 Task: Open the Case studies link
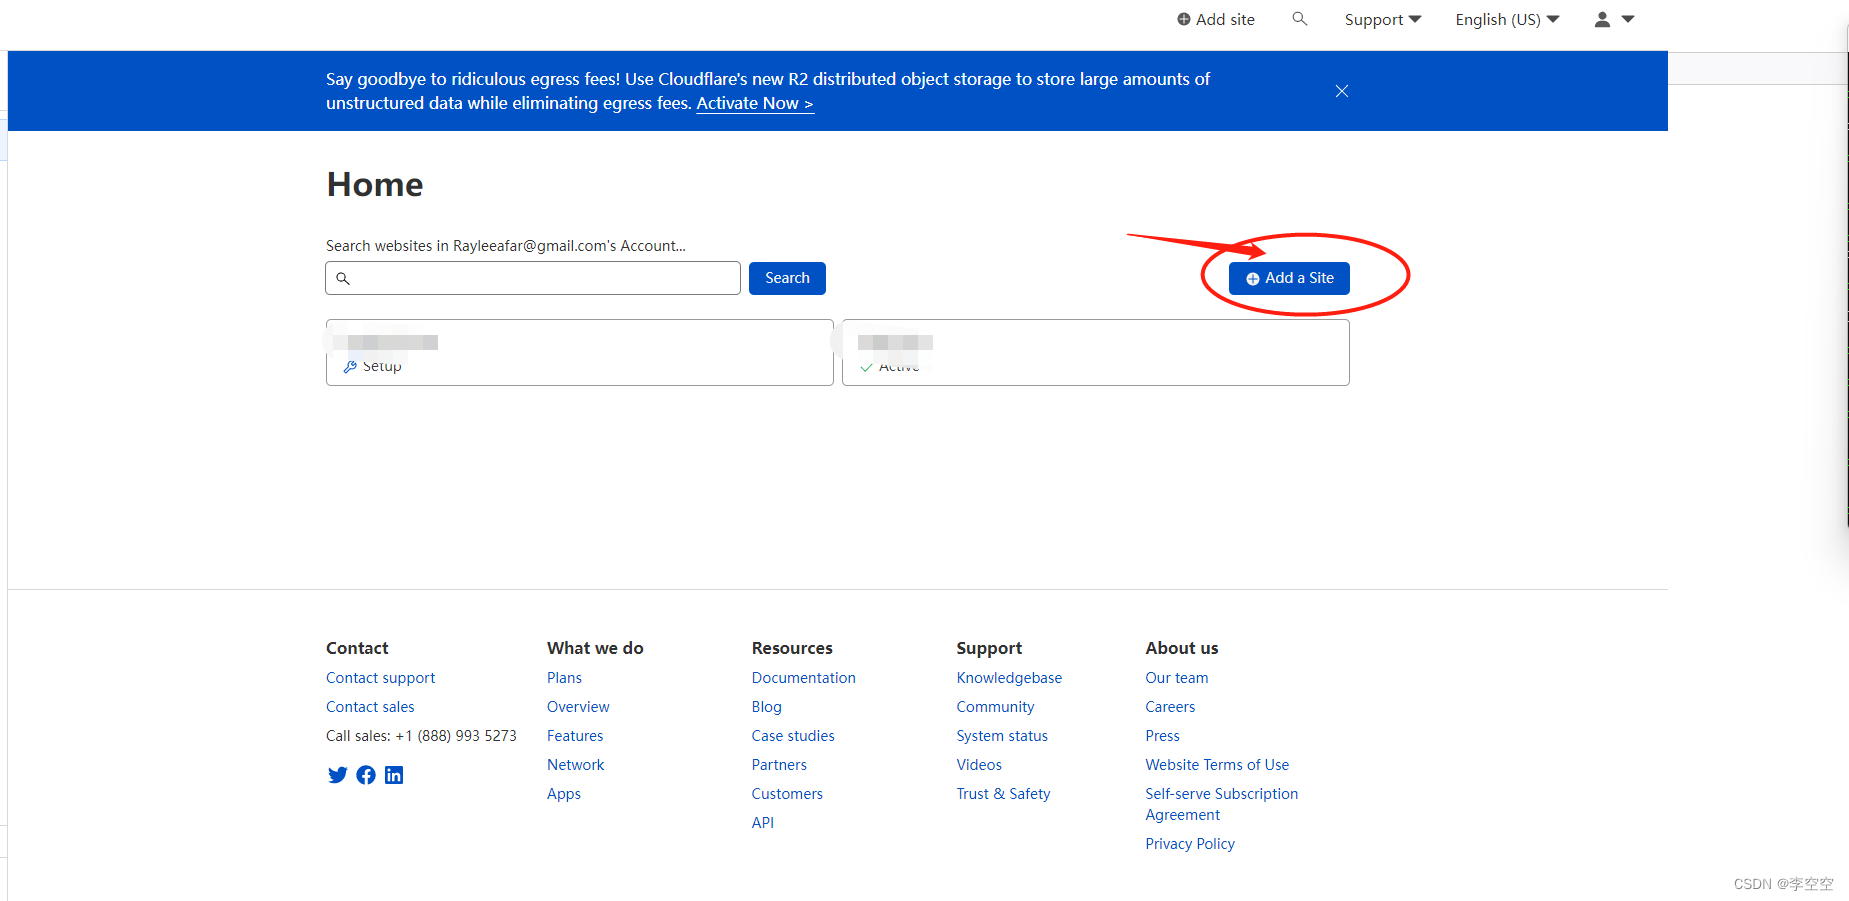coord(793,736)
